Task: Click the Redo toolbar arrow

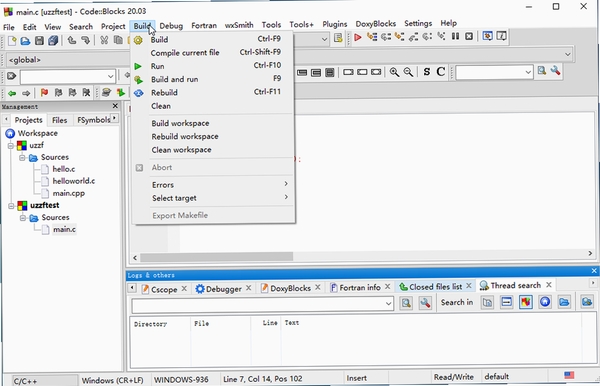Action: (x=85, y=40)
